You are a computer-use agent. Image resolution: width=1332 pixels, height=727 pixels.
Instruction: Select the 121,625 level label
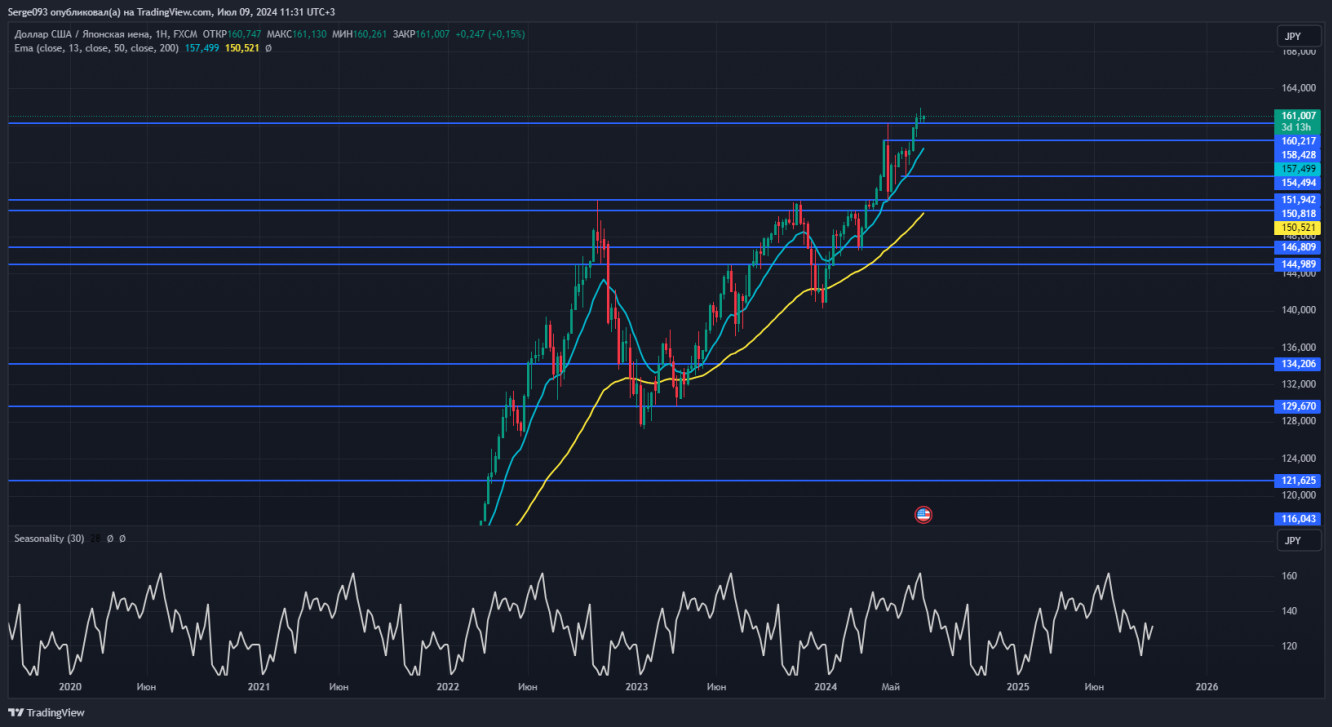click(1298, 481)
